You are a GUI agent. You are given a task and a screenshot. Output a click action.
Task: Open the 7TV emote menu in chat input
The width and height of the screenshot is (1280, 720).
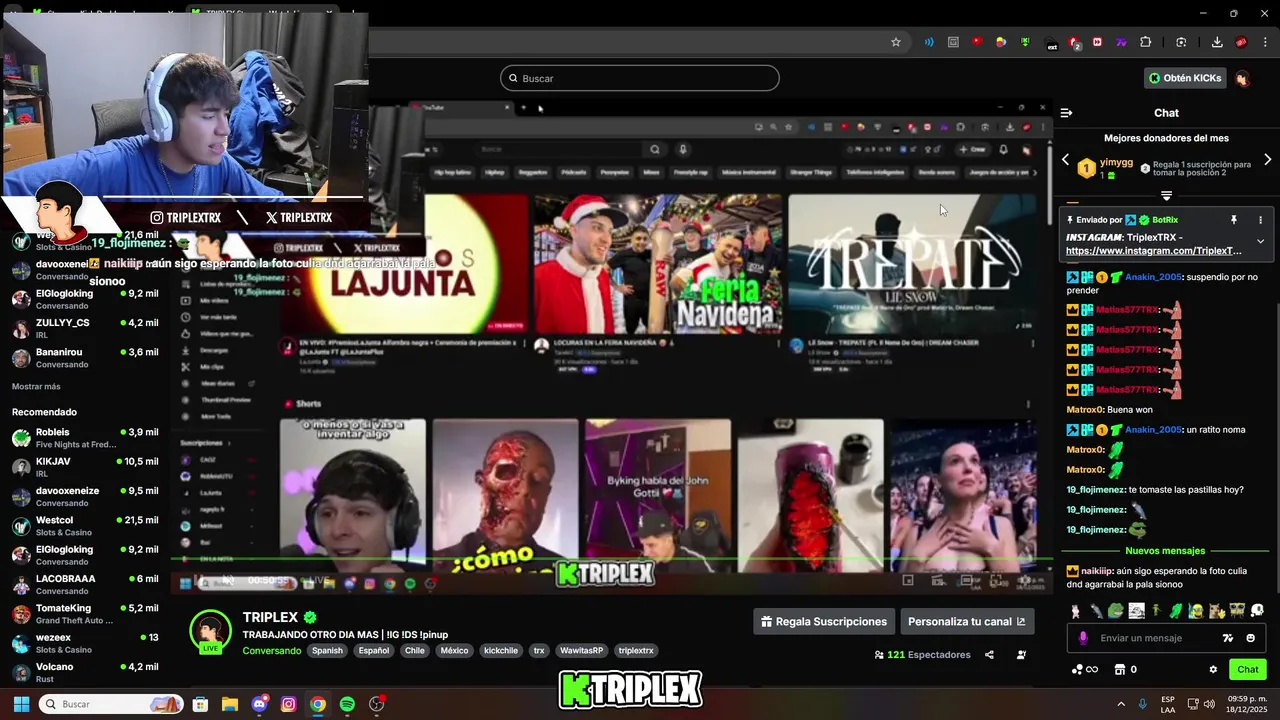pos(1228,638)
